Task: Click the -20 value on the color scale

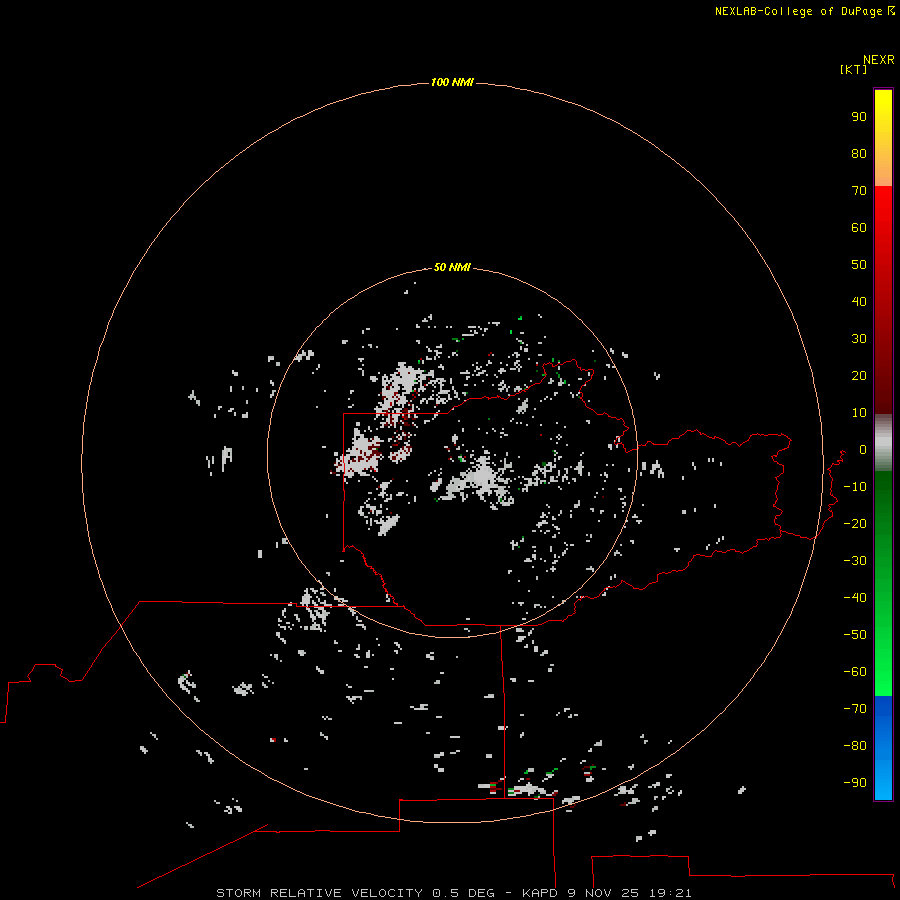Action: click(855, 523)
